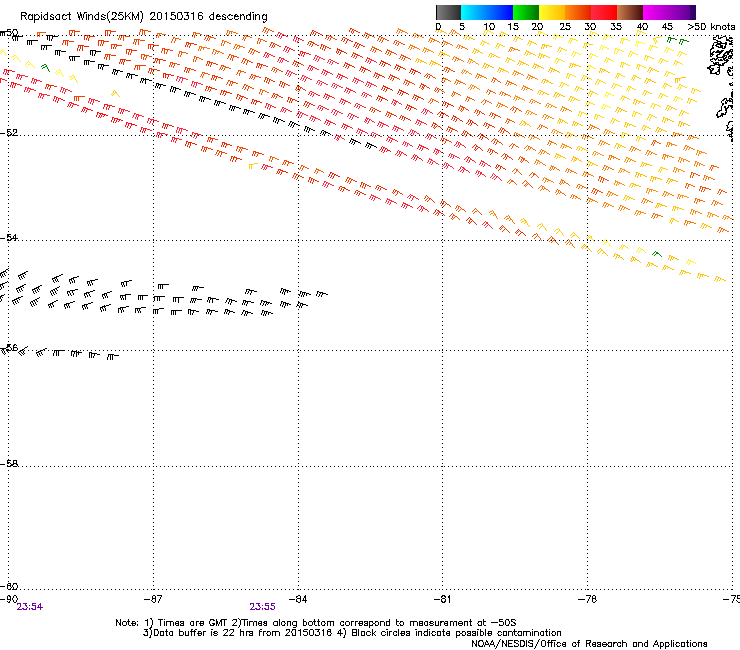740x650 pixels.
Task: Click the '-81' longitude axis label
Action: tap(442, 599)
